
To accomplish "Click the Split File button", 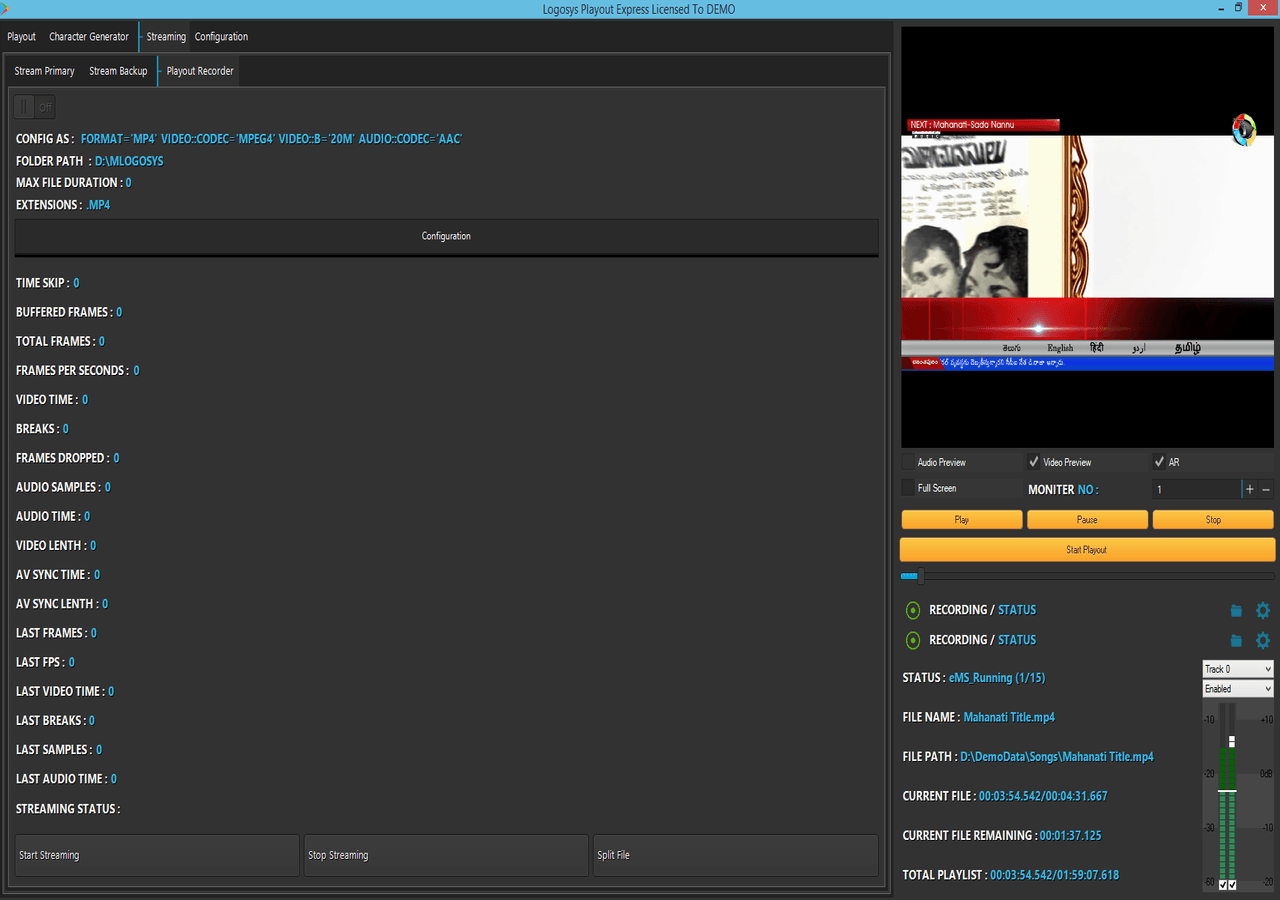I will pos(735,855).
